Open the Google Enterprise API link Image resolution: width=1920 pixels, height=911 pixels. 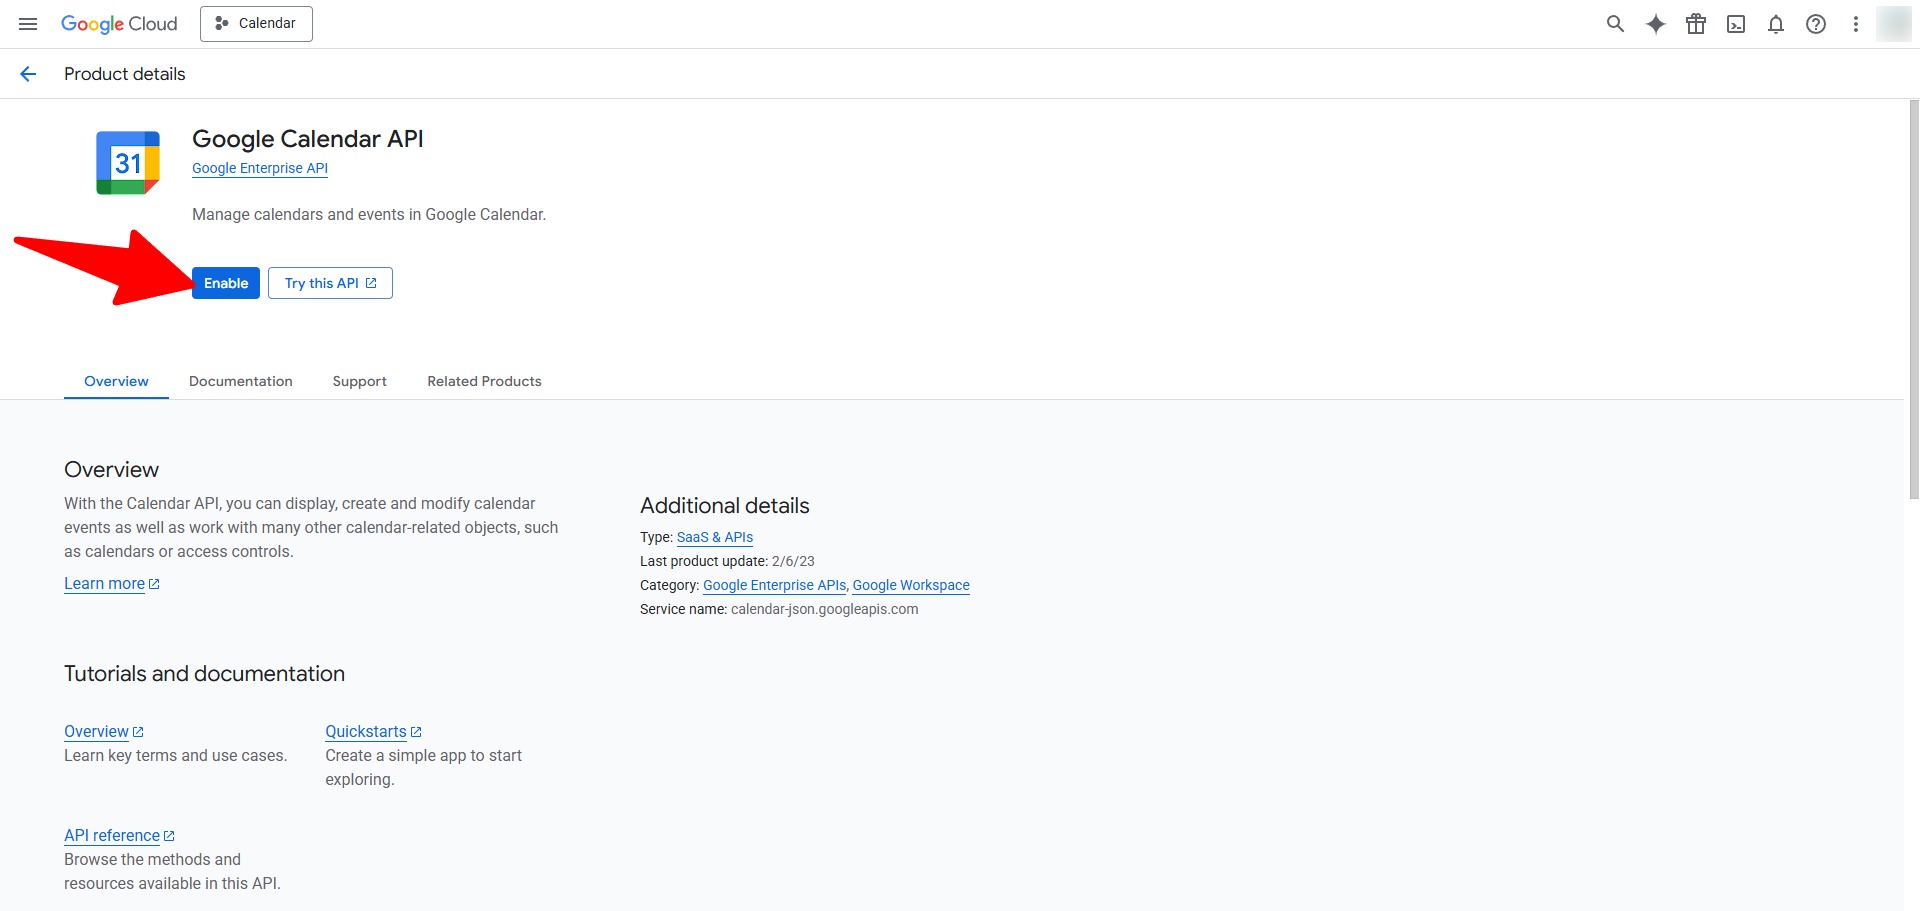click(x=260, y=168)
